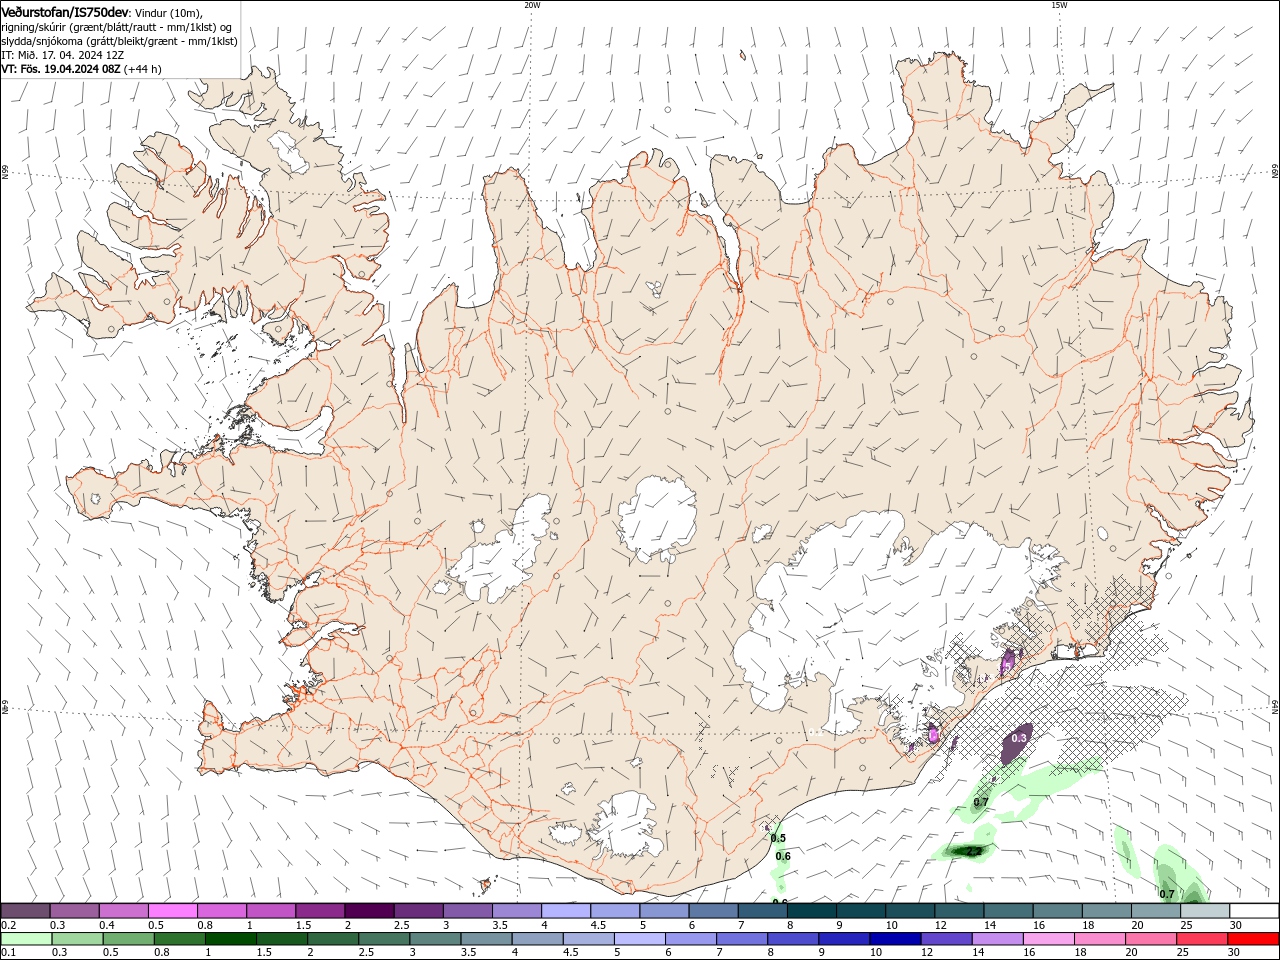
Task: Click the dark green rain cell labelled 2.2
Action: (966, 851)
